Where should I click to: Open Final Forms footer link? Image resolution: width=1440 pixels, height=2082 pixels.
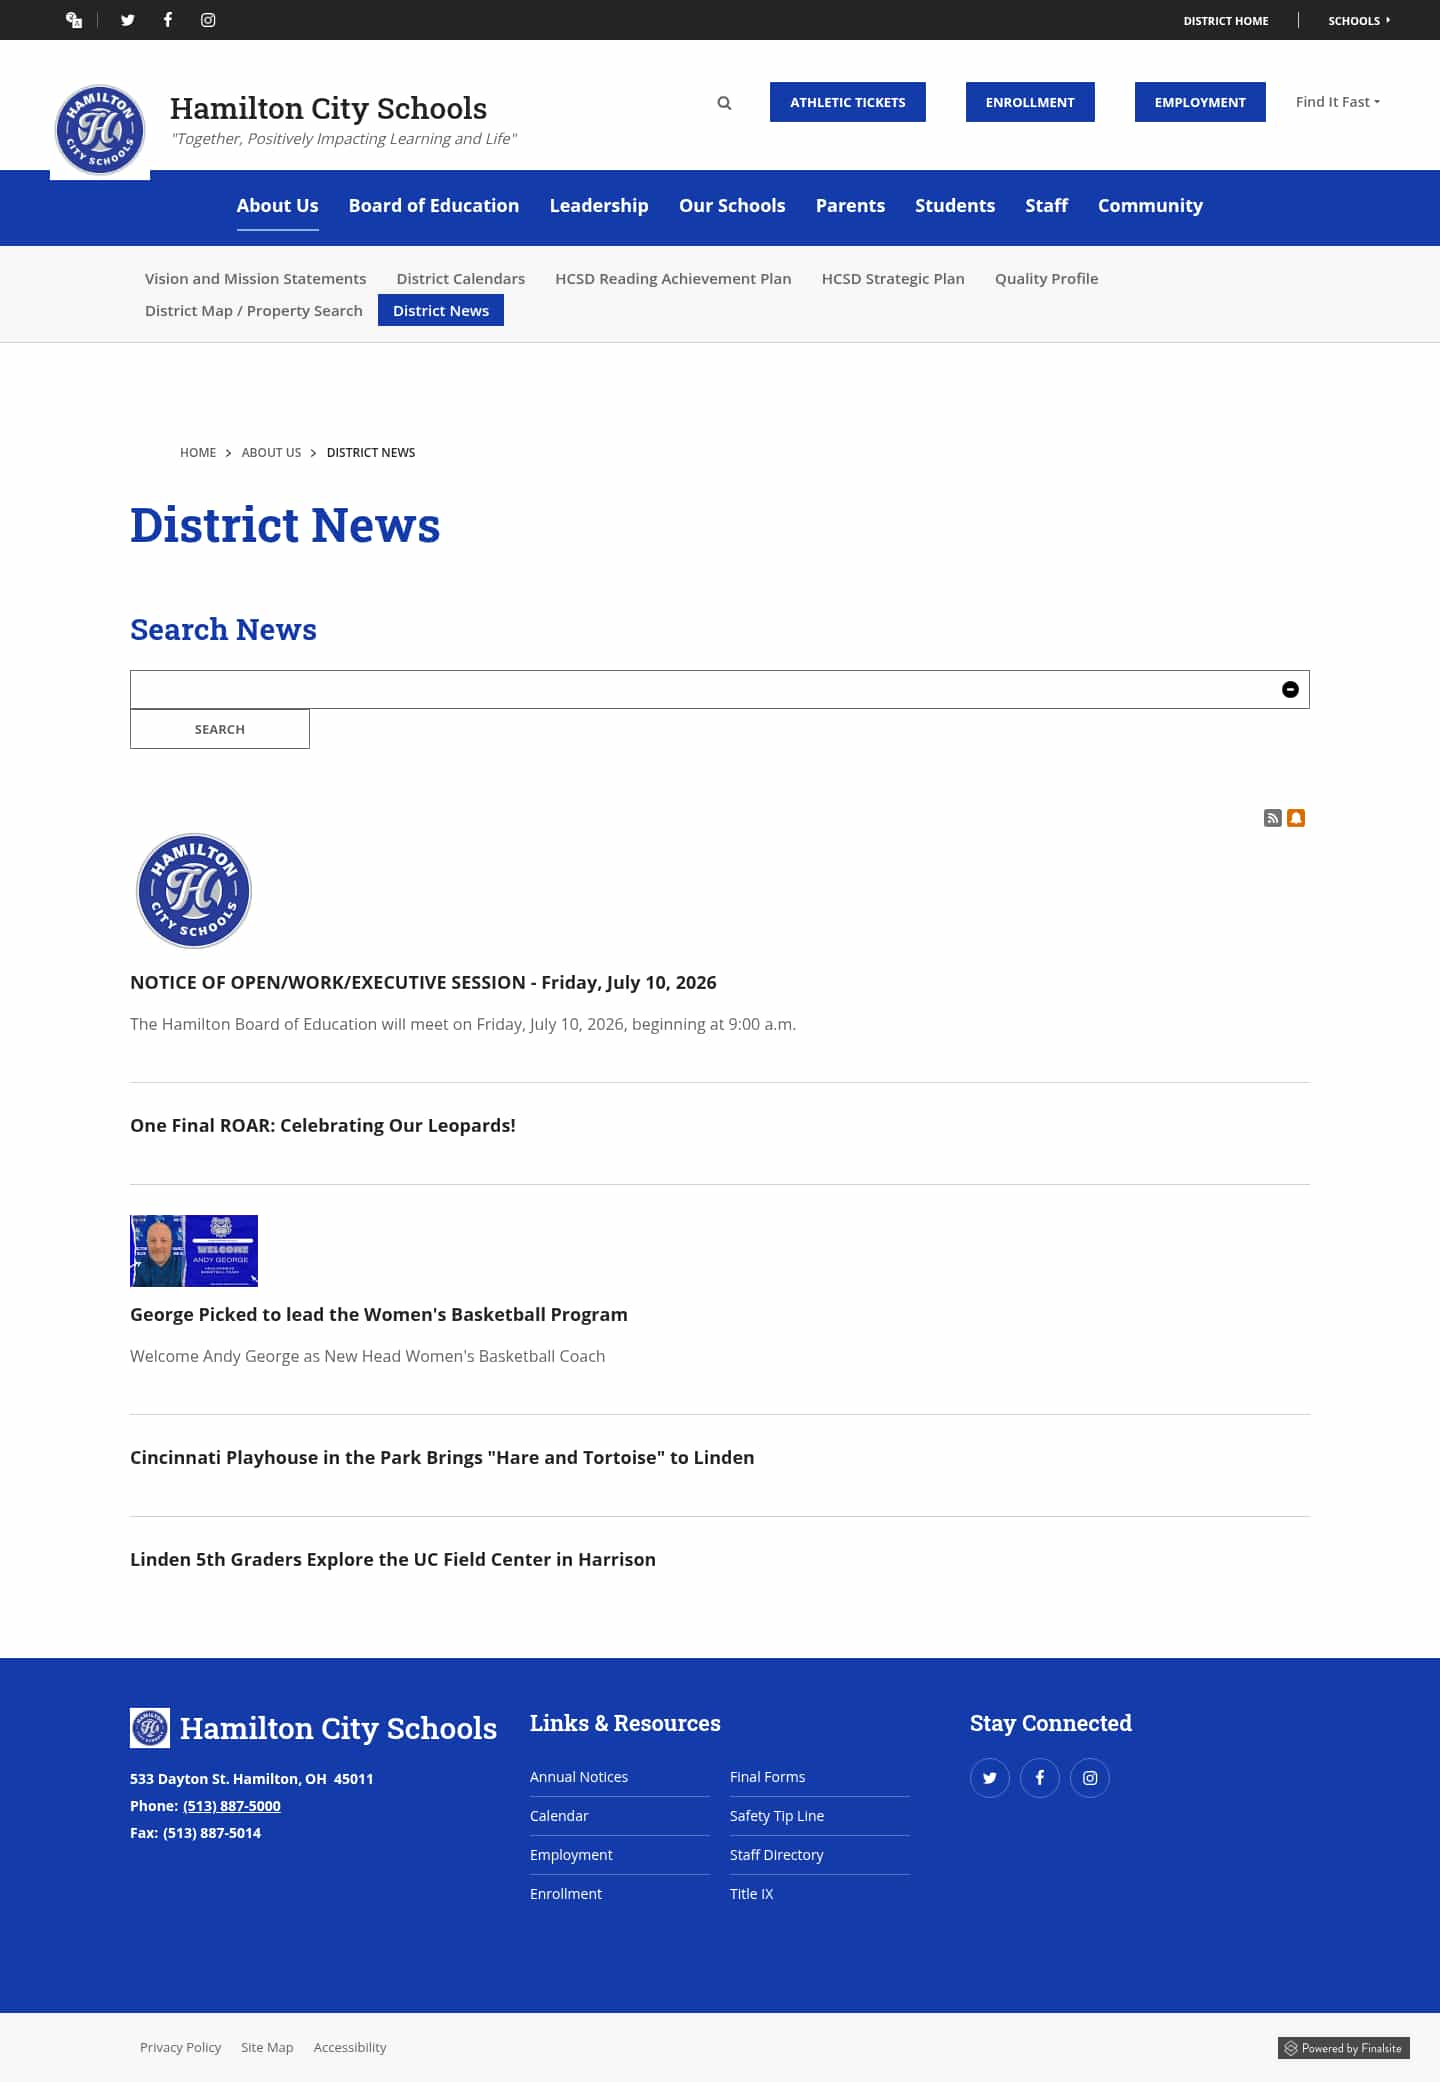[x=767, y=1777]
